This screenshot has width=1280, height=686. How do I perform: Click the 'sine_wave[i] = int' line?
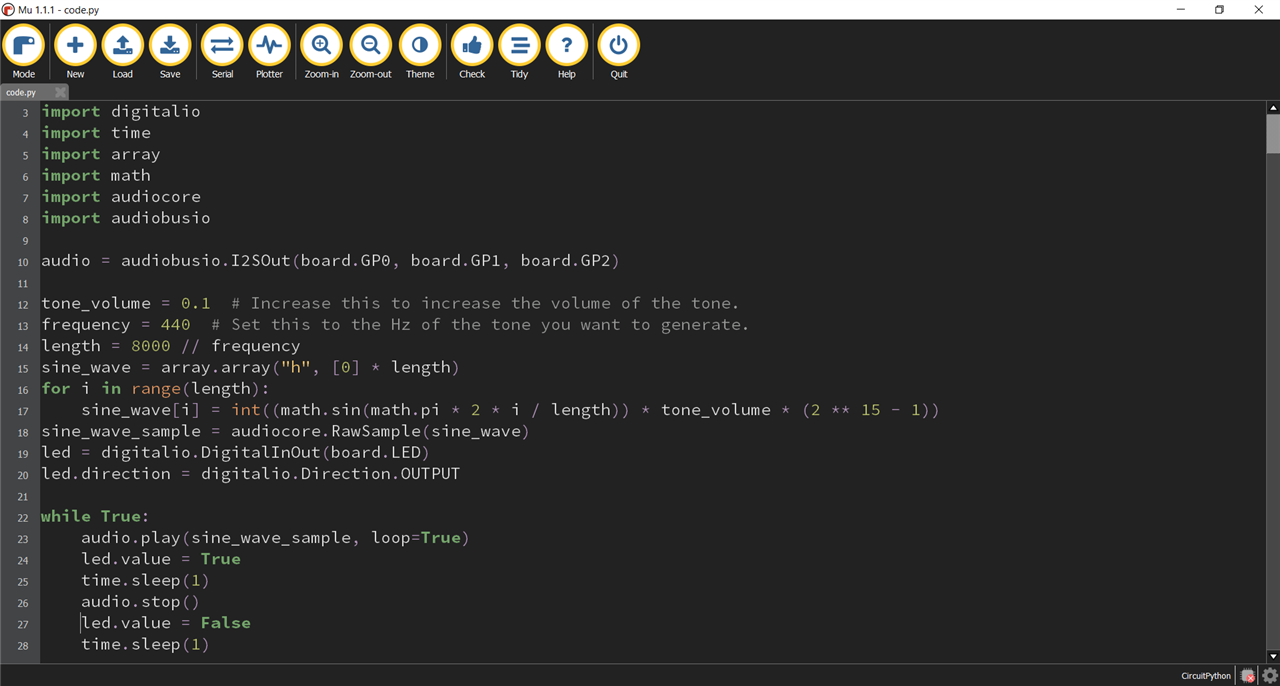pyautogui.click(x=510, y=410)
